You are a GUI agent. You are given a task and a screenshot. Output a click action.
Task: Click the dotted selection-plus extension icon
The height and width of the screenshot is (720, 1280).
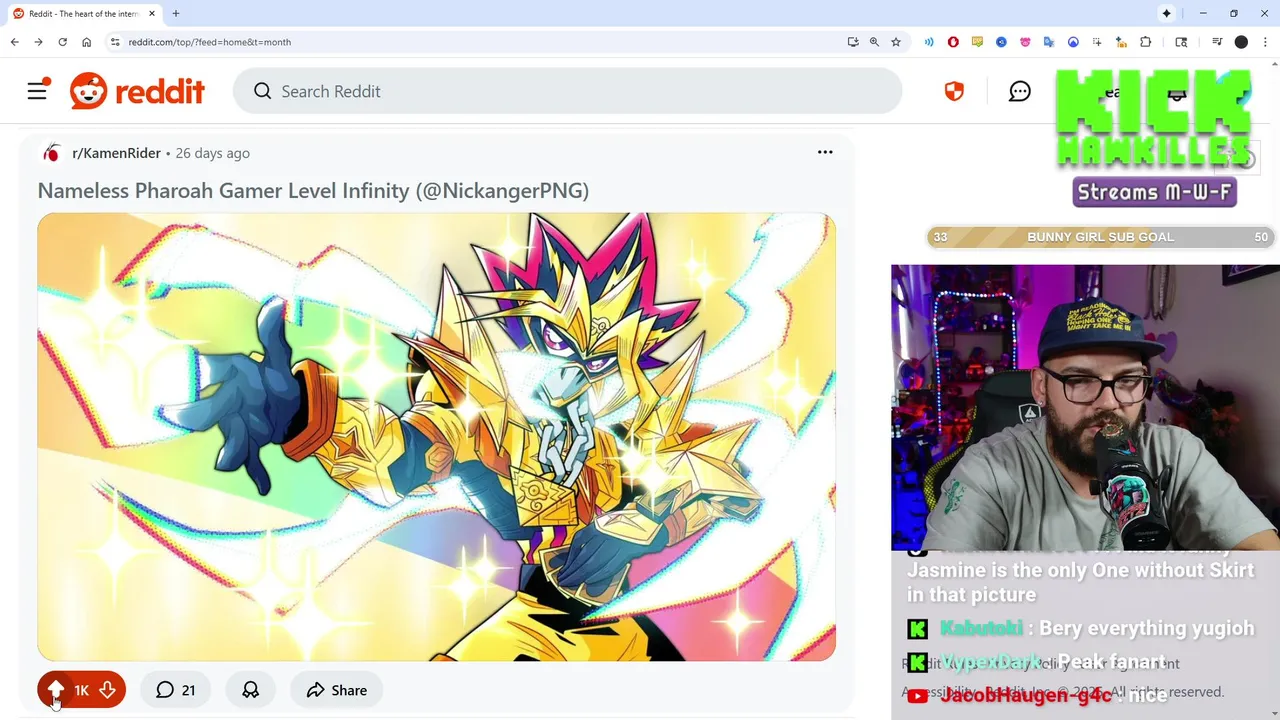tap(1097, 42)
